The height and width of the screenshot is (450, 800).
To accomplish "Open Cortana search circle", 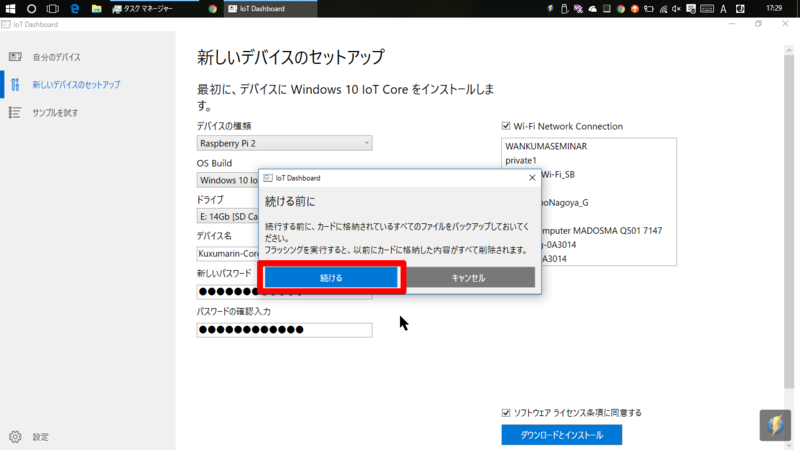I will (31, 8).
